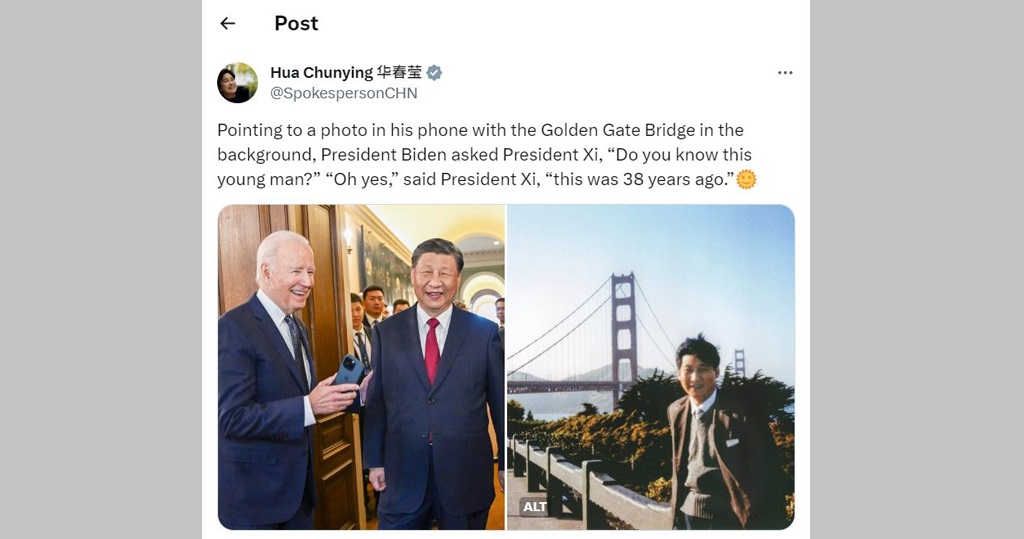Open the Hua Chunying display name link
Image resolution: width=1024 pixels, height=539 pixels.
(x=321, y=73)
